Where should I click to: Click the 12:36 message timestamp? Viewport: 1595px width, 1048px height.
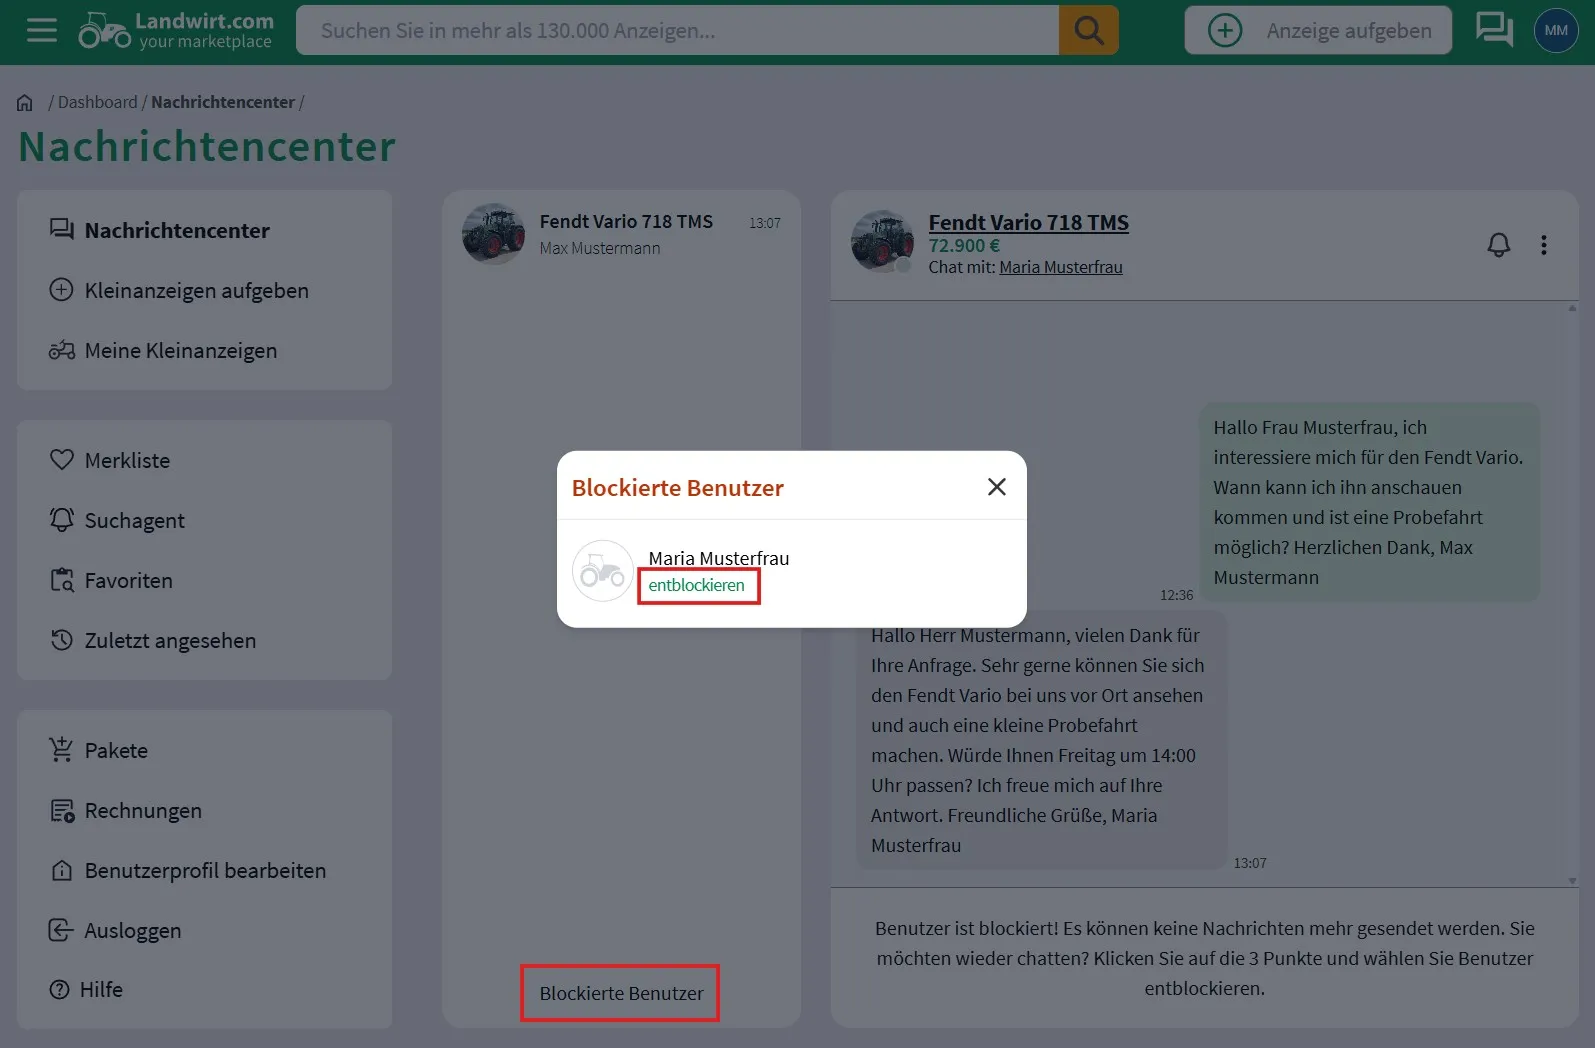(1176, 595)
